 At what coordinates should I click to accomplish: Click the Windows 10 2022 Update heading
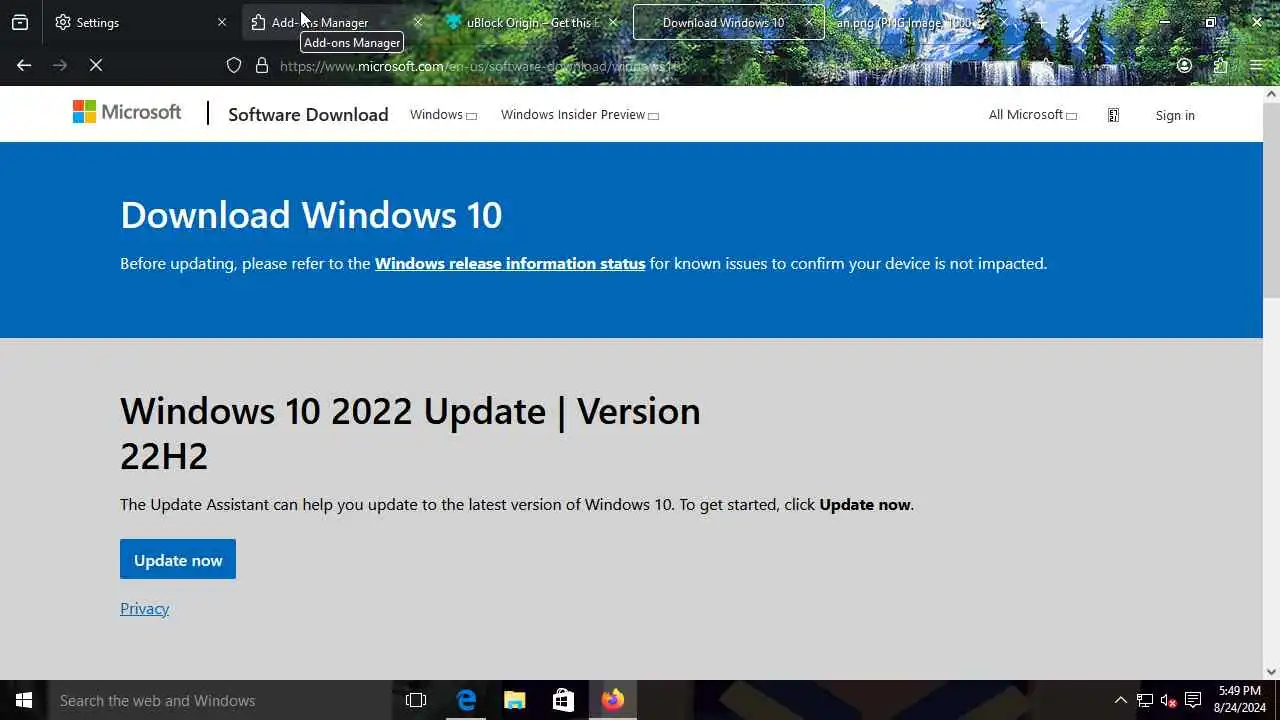[x=410, y=433]
